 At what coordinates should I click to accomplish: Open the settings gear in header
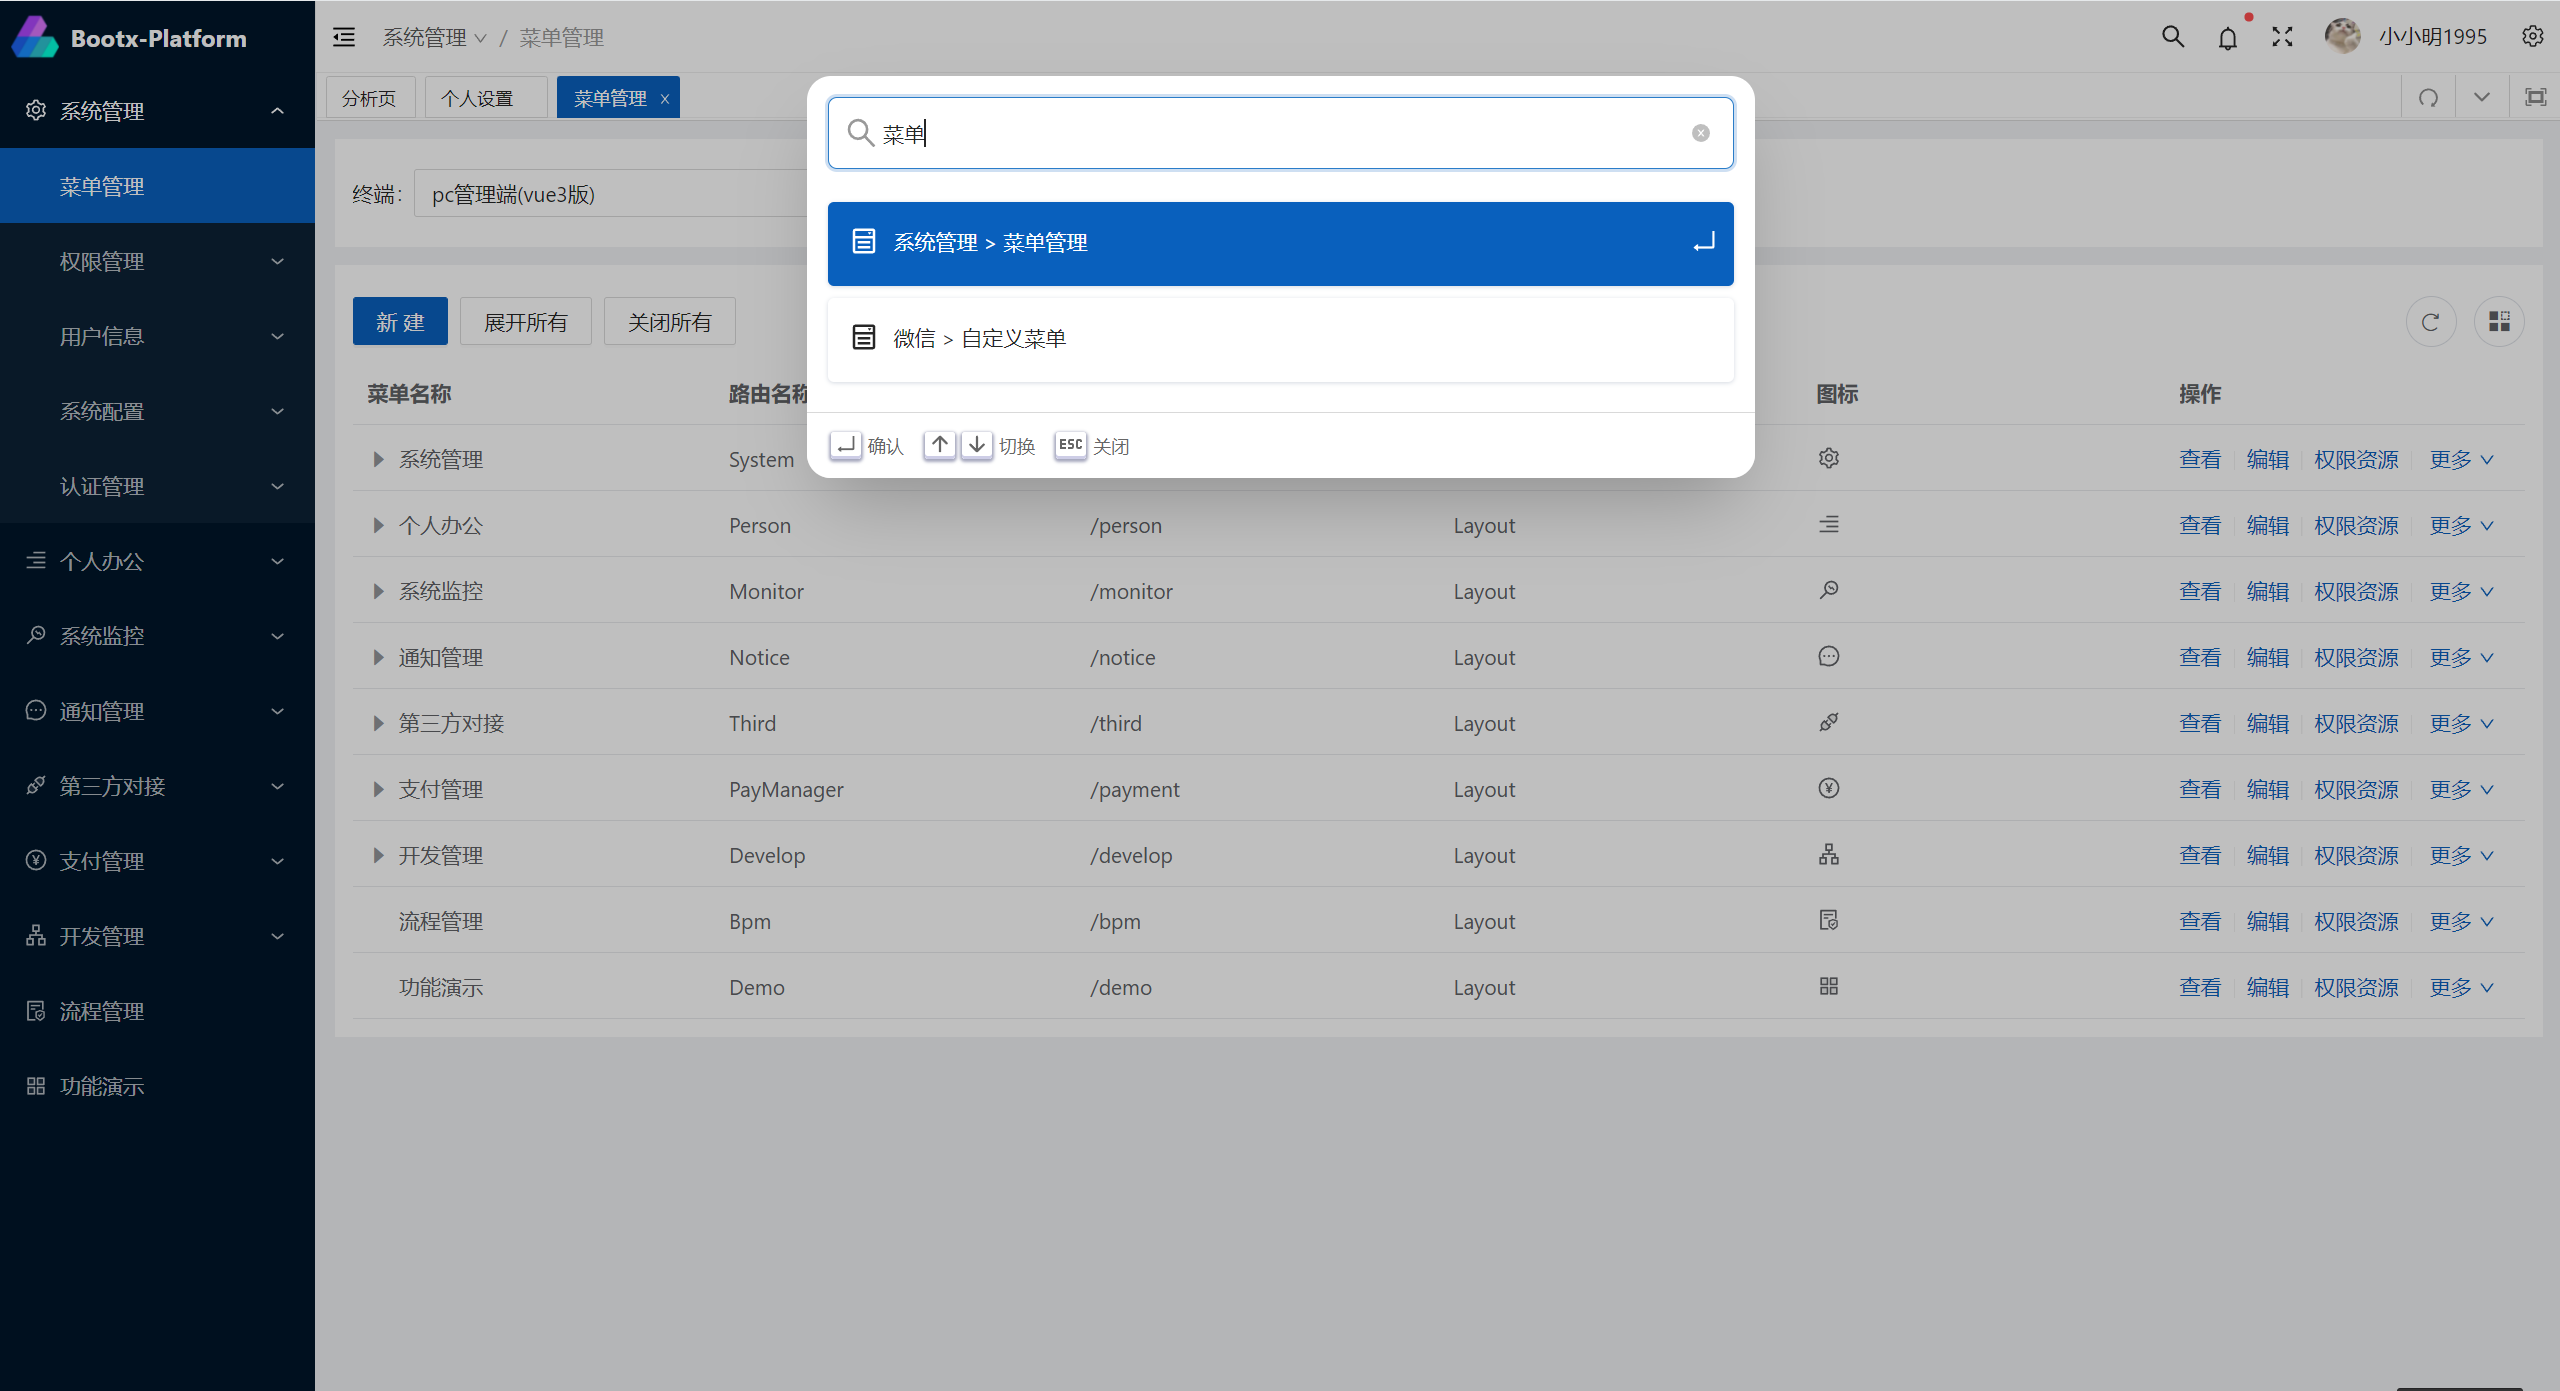click(2532, 37)
